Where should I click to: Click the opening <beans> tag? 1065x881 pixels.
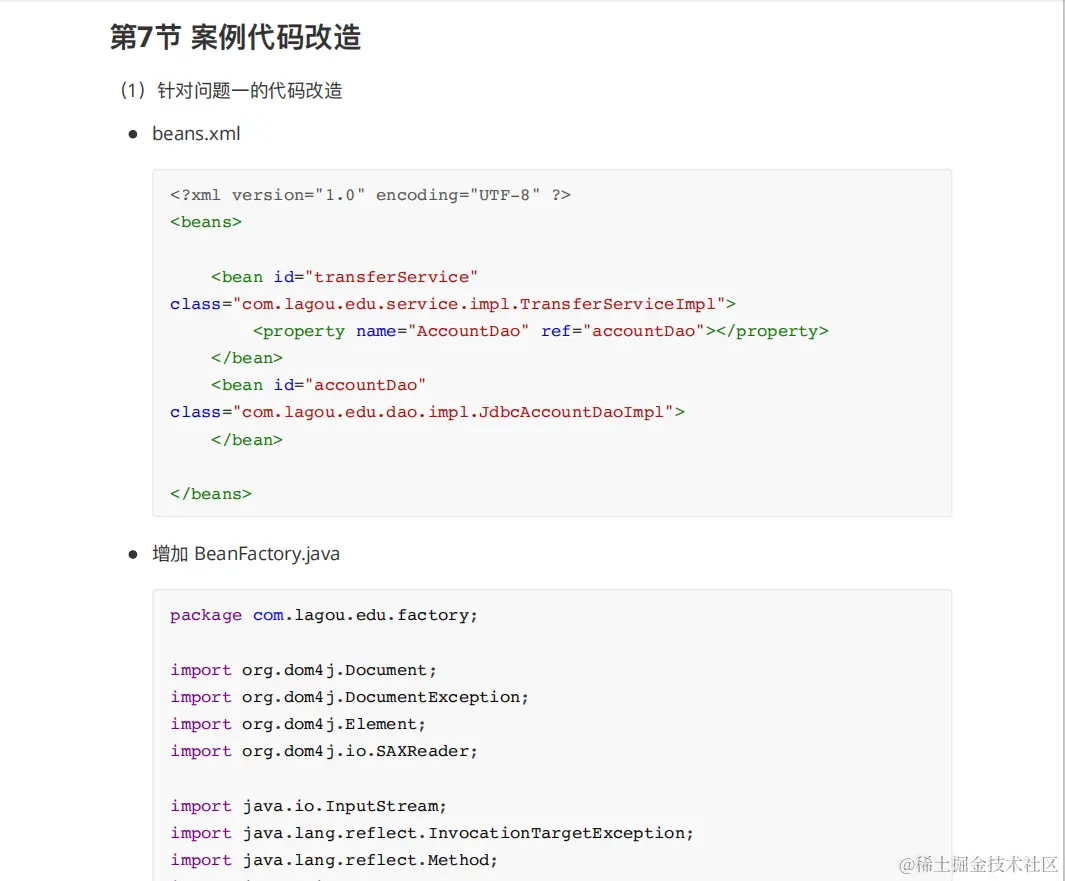(206, 222)
